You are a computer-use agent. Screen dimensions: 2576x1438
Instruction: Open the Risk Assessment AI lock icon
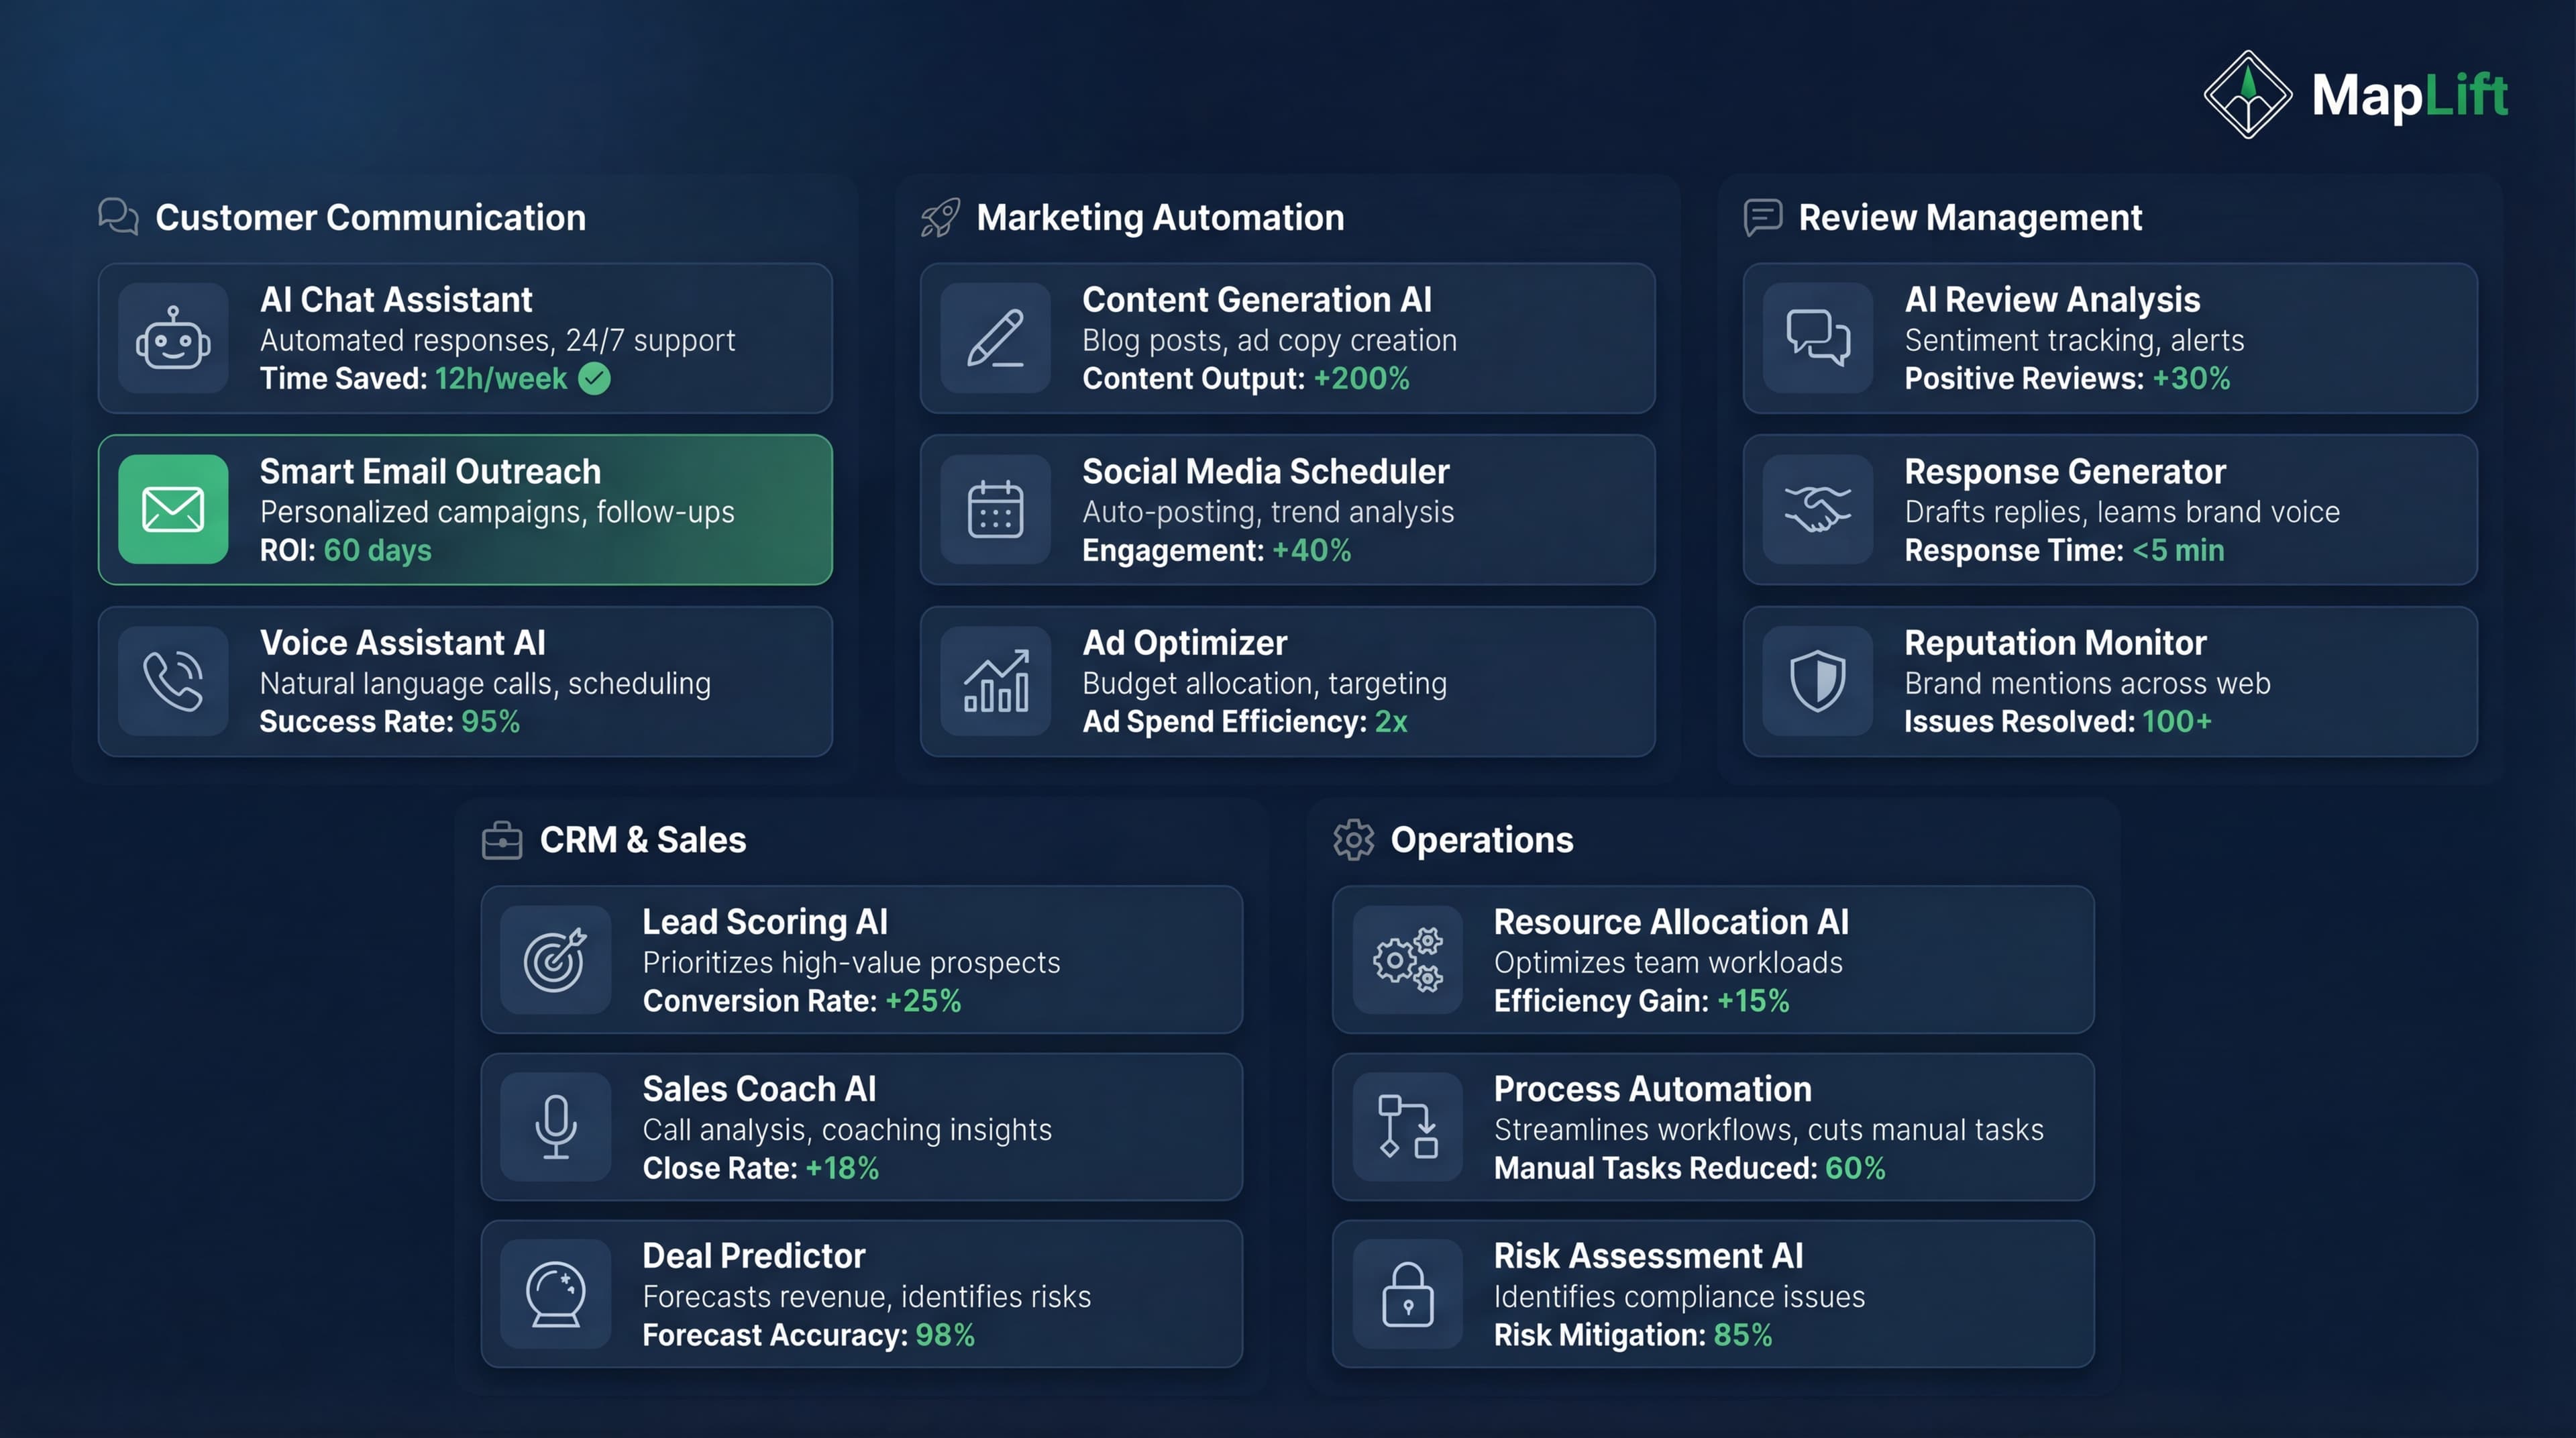coord(1407,1293)
